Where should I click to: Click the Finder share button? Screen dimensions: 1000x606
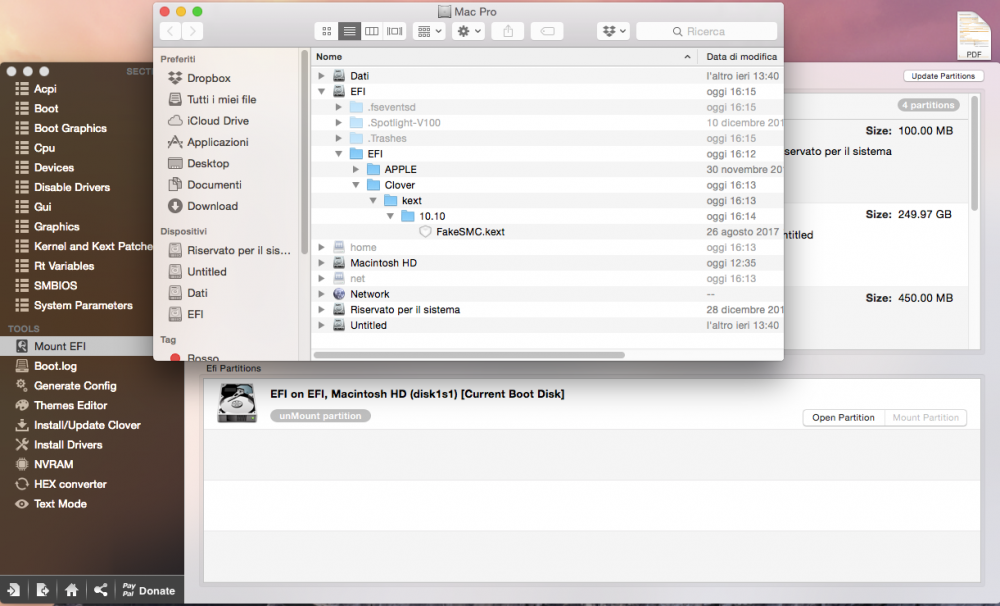(508, 31)
